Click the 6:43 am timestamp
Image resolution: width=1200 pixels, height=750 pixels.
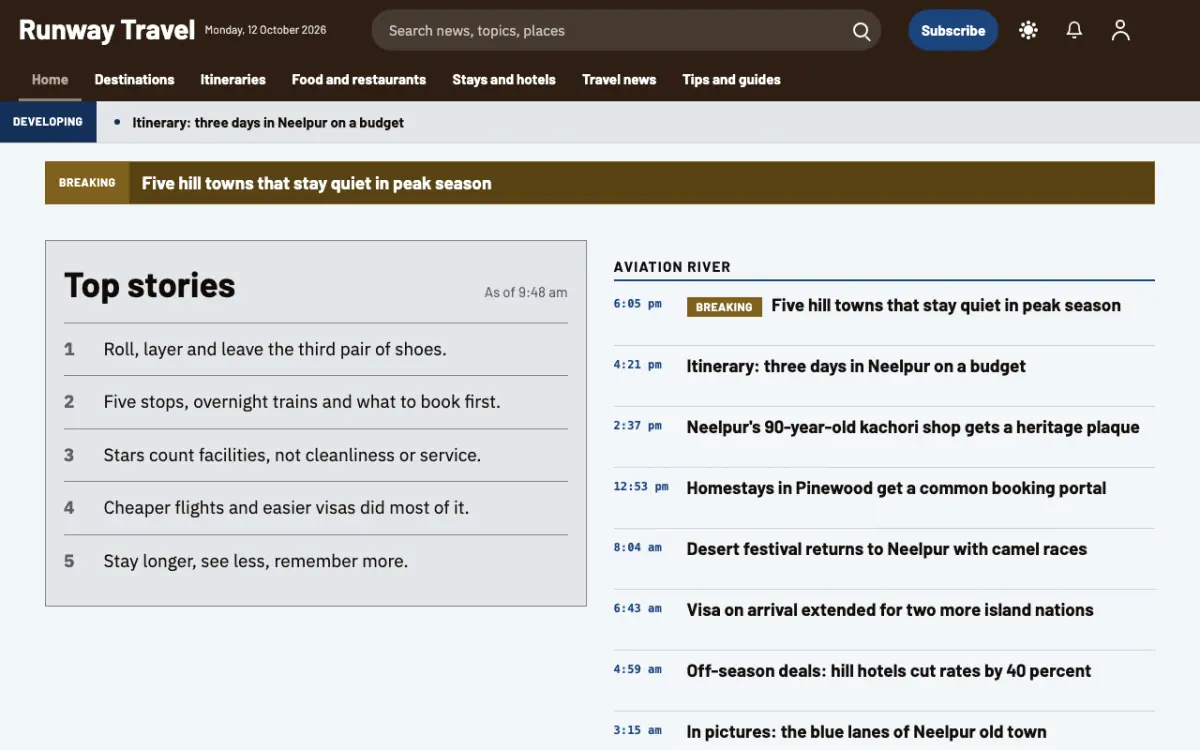(638, 608)
